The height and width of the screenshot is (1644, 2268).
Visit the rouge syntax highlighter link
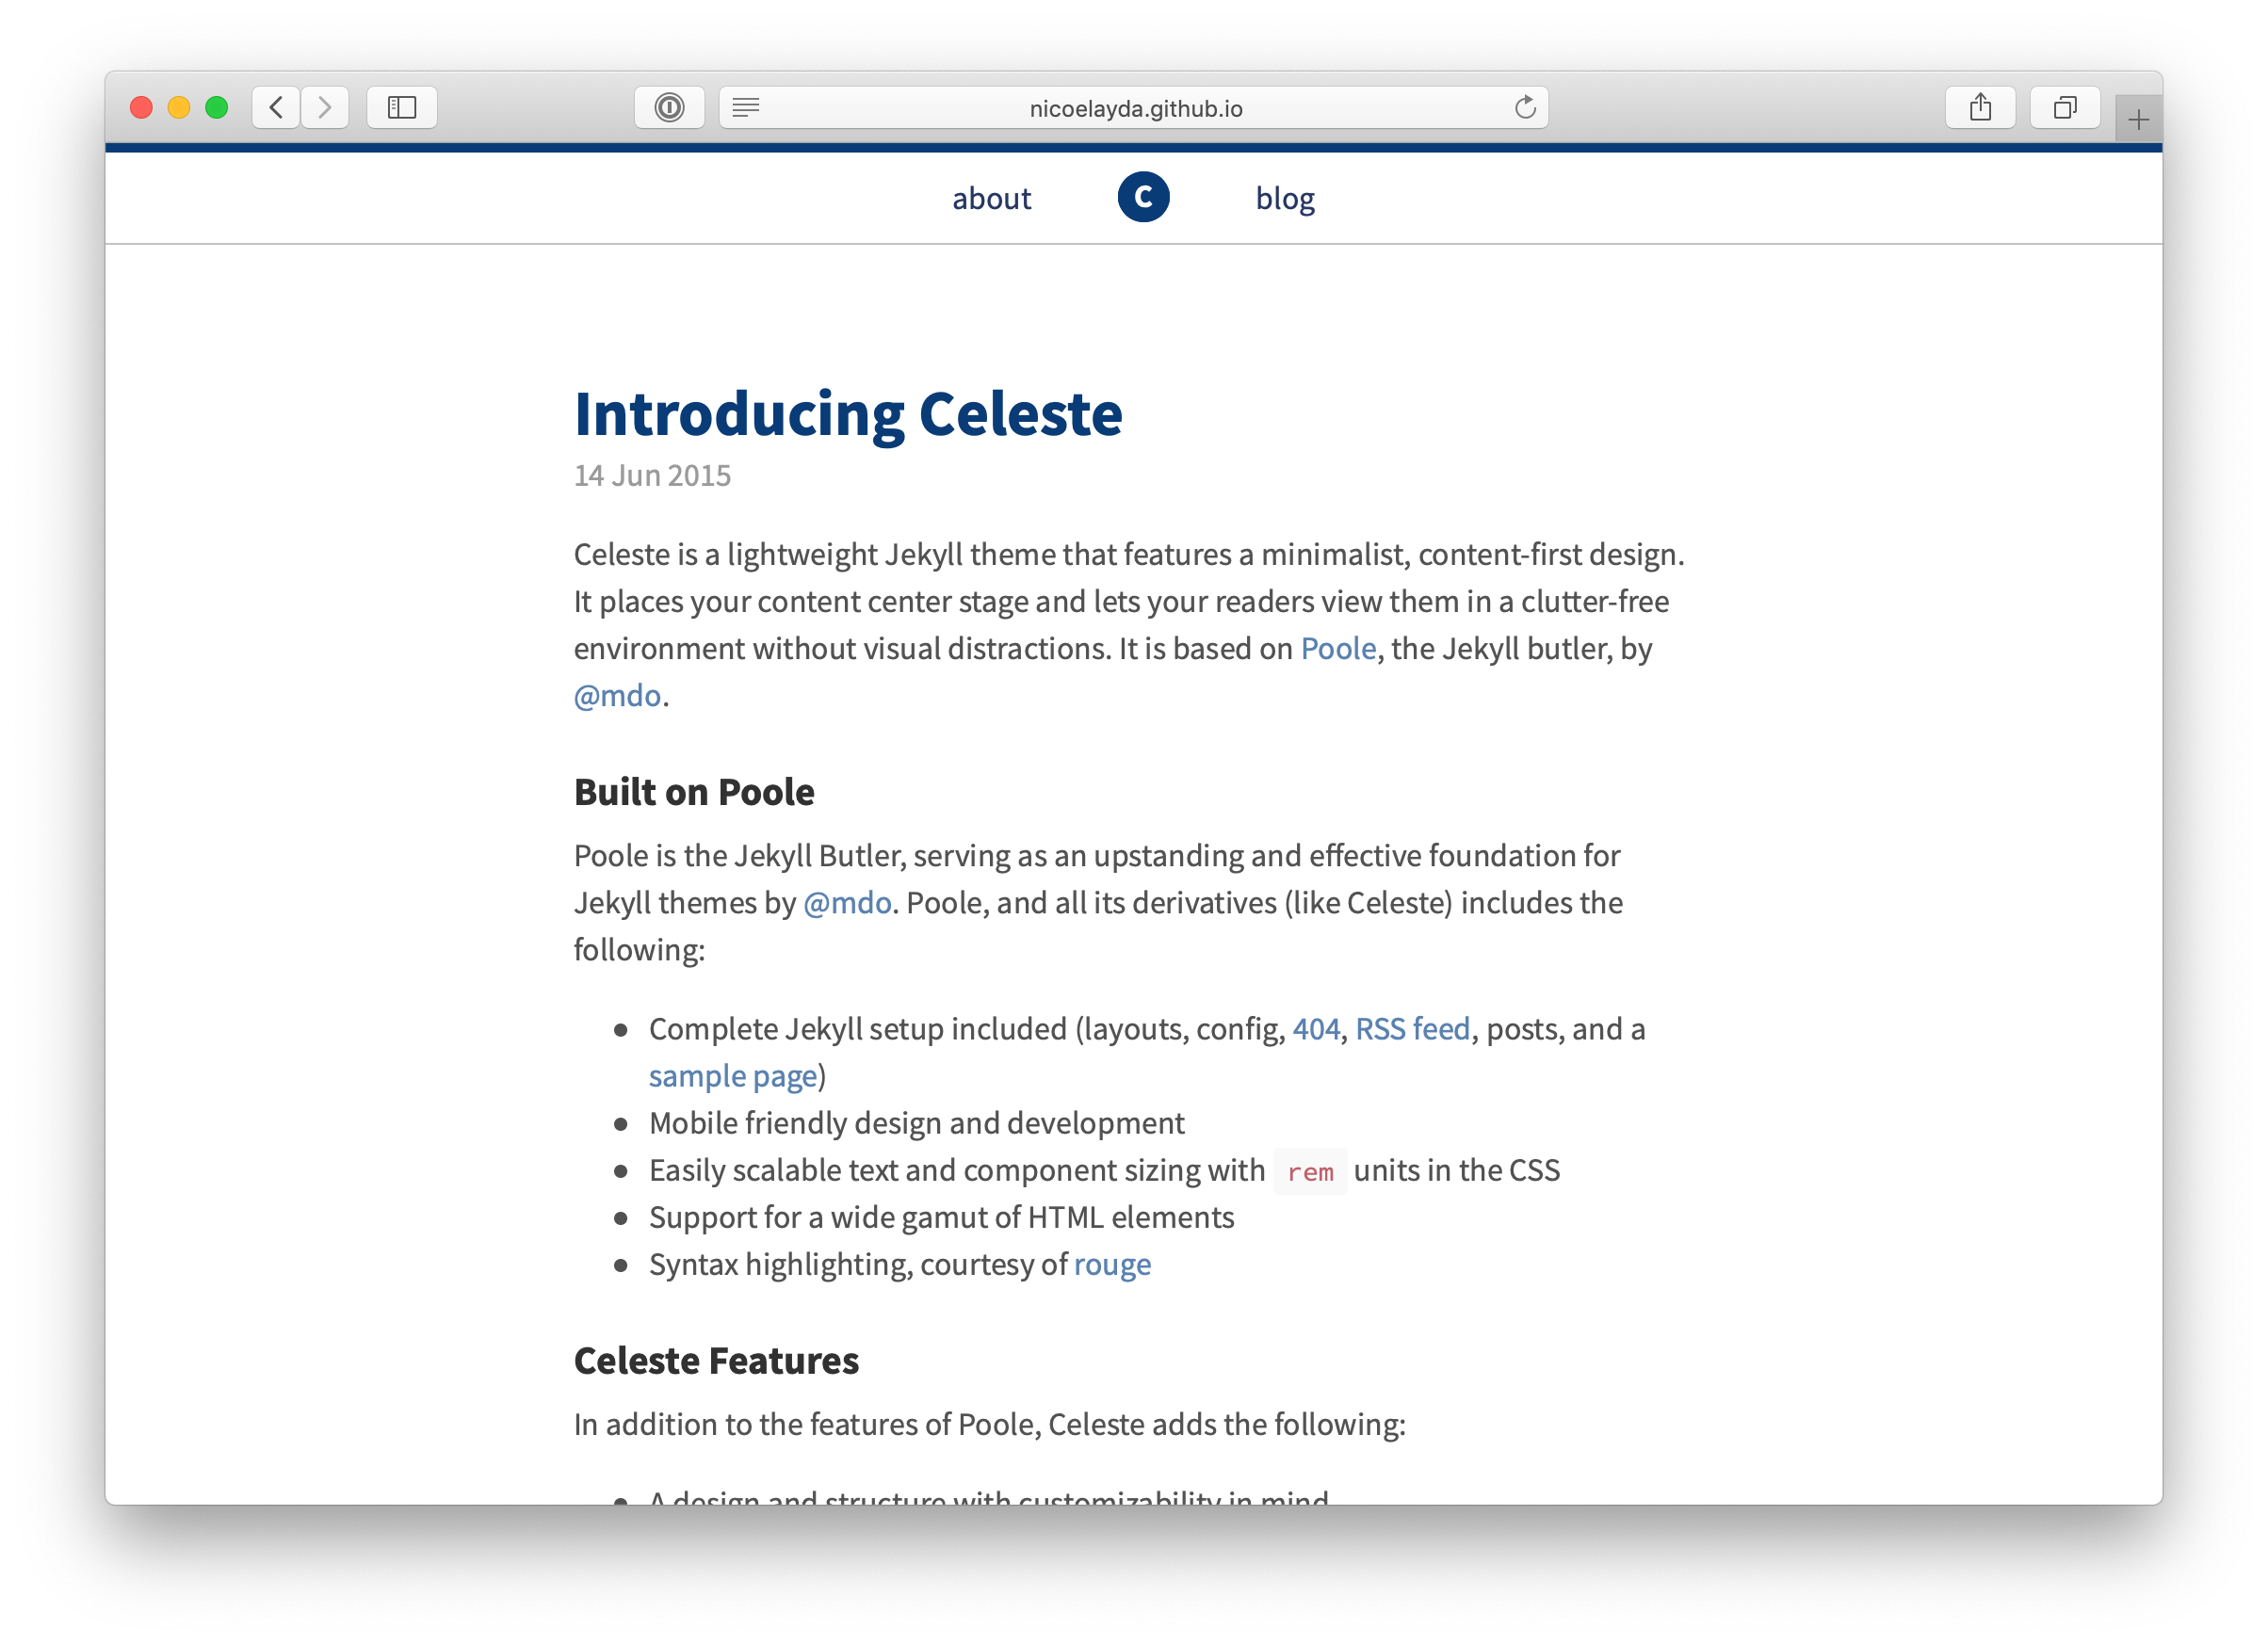click(1112, 1265)
